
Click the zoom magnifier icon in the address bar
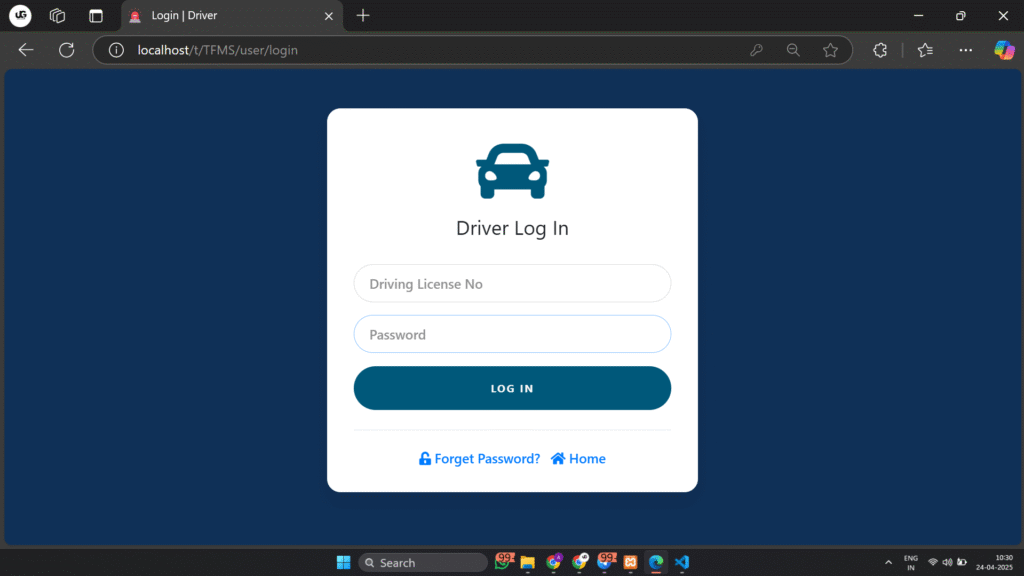(x=793, y=50)
